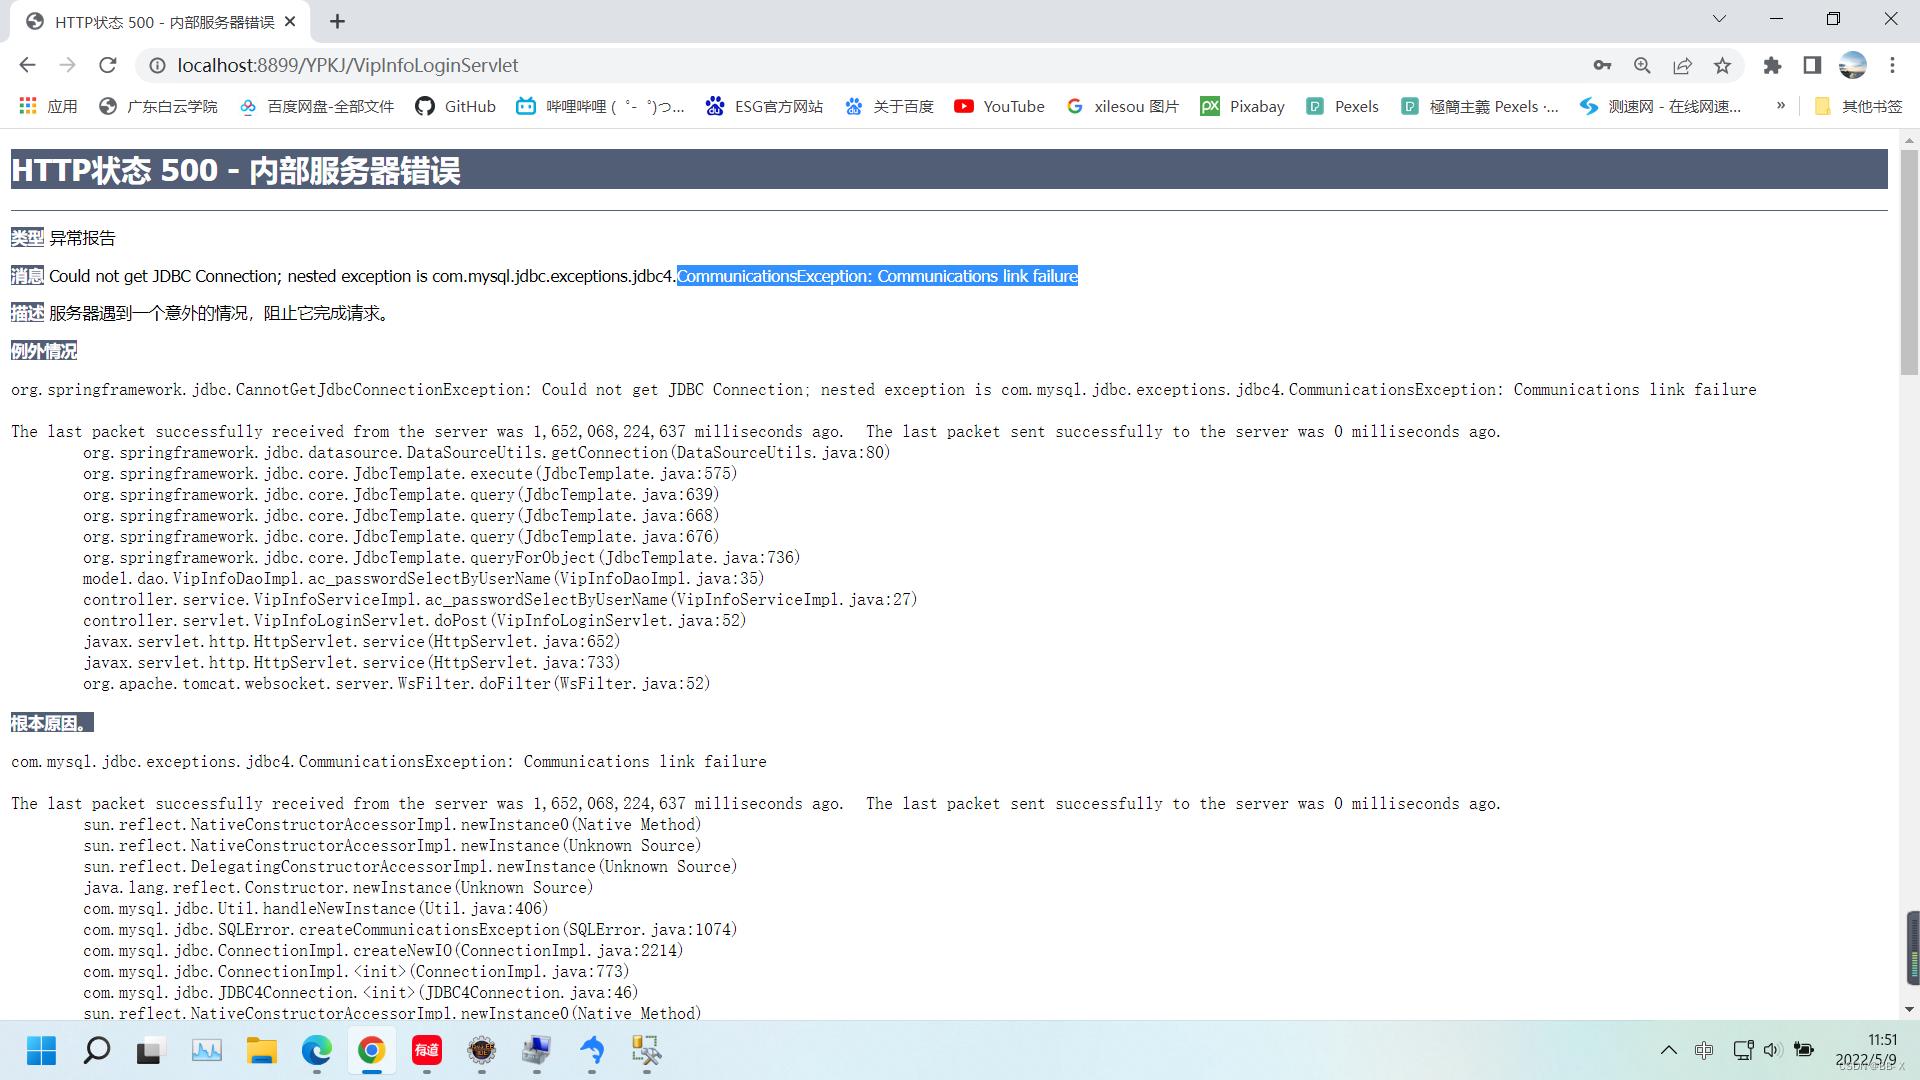1920x1080 pixels.
Task: Click the vertical page scrollbar thumb
Action: 1909,262
